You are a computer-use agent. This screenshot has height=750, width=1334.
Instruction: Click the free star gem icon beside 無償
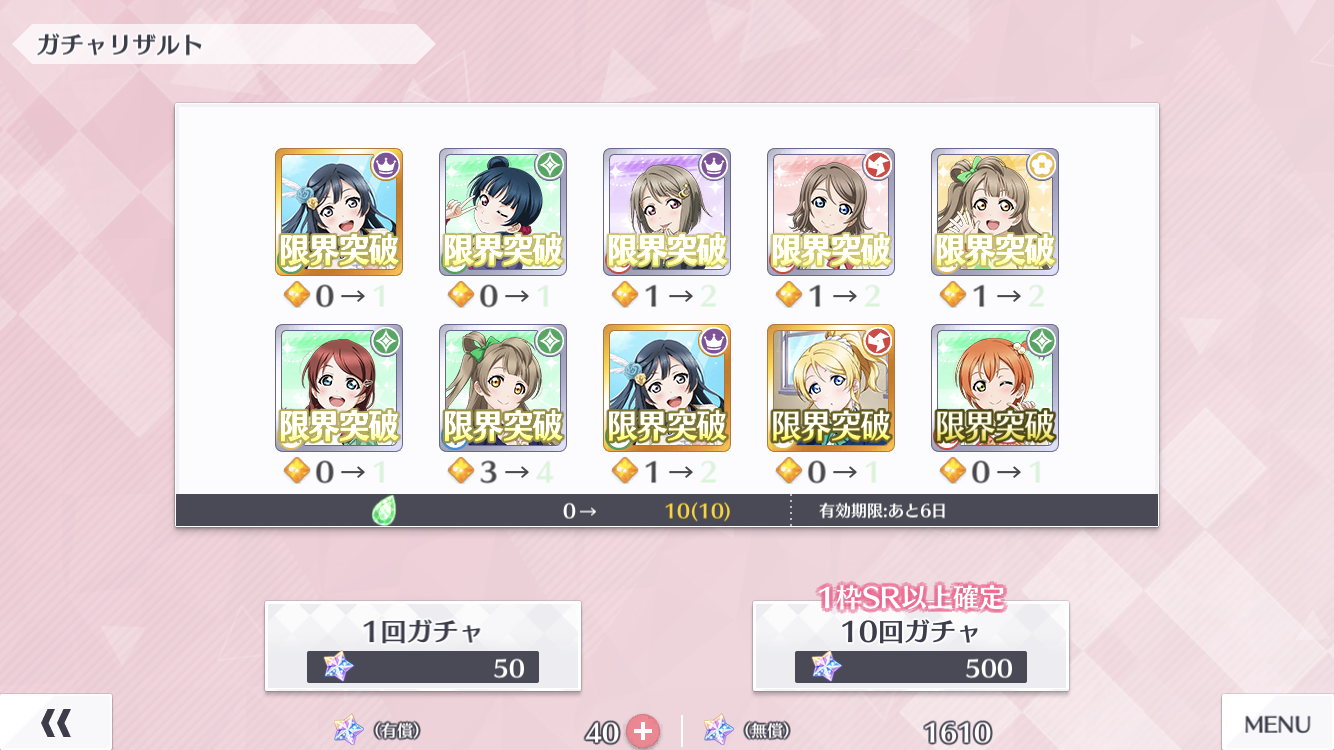coord(718,730)
